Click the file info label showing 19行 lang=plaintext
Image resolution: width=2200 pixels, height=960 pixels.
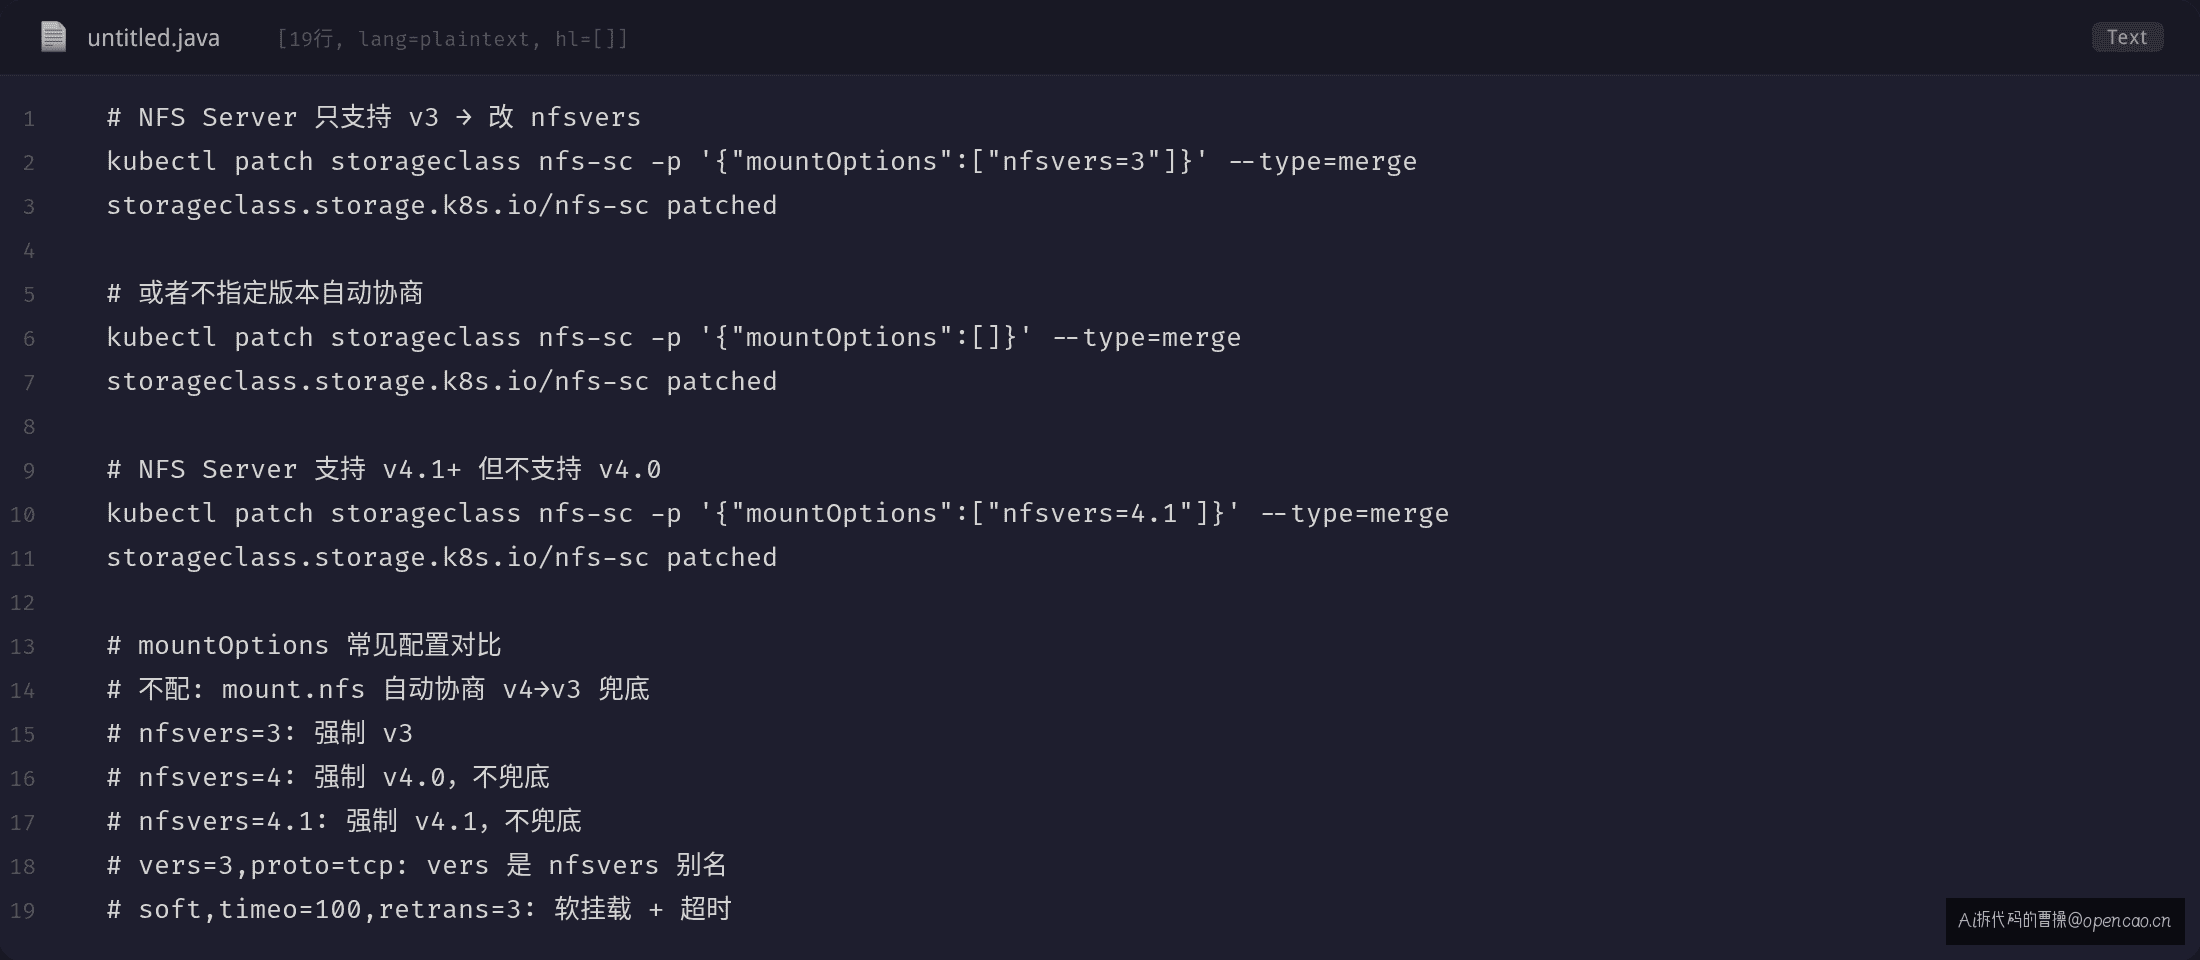point(453,39)
